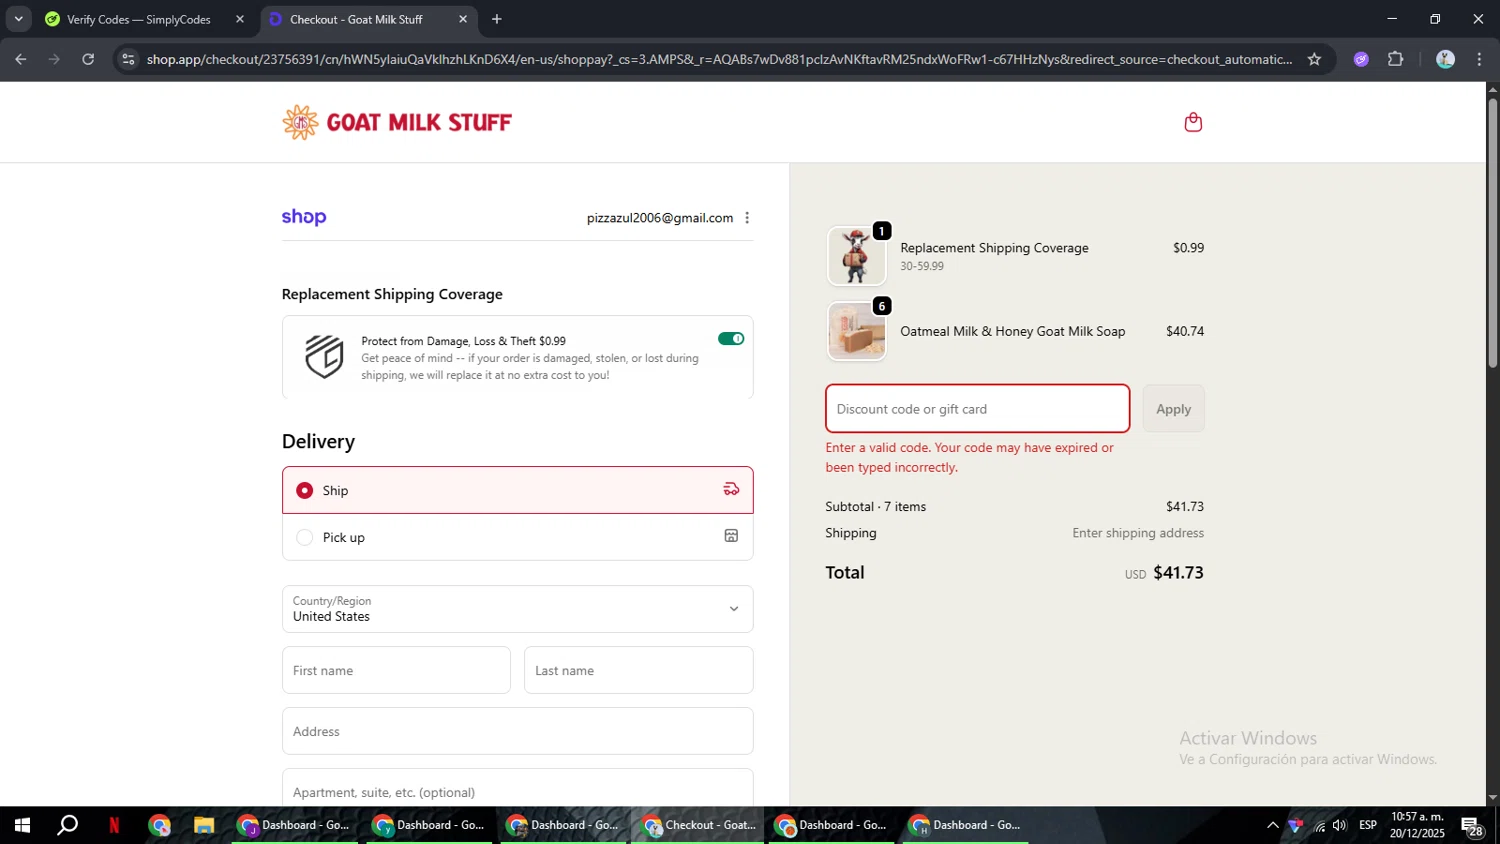Open the volume control in system tray

(x=1340, y=825)
